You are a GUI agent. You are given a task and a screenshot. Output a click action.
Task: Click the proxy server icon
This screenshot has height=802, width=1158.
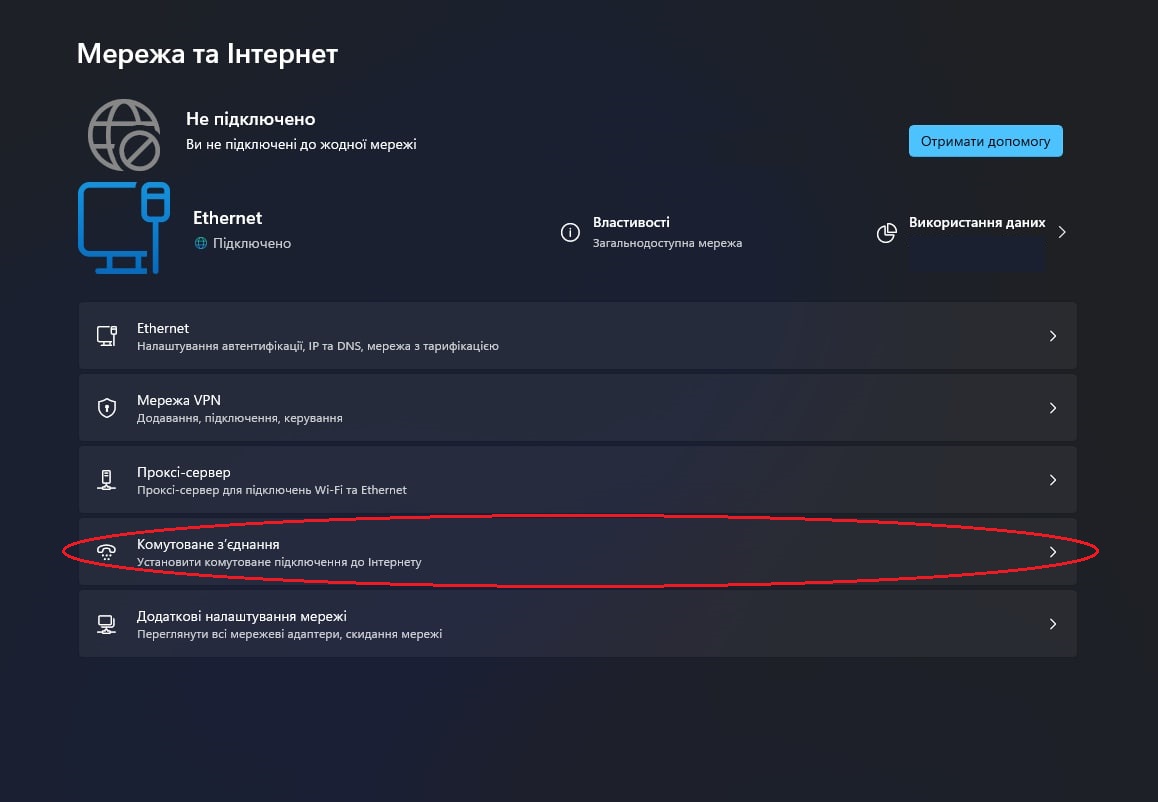click(x=107, y=480)
